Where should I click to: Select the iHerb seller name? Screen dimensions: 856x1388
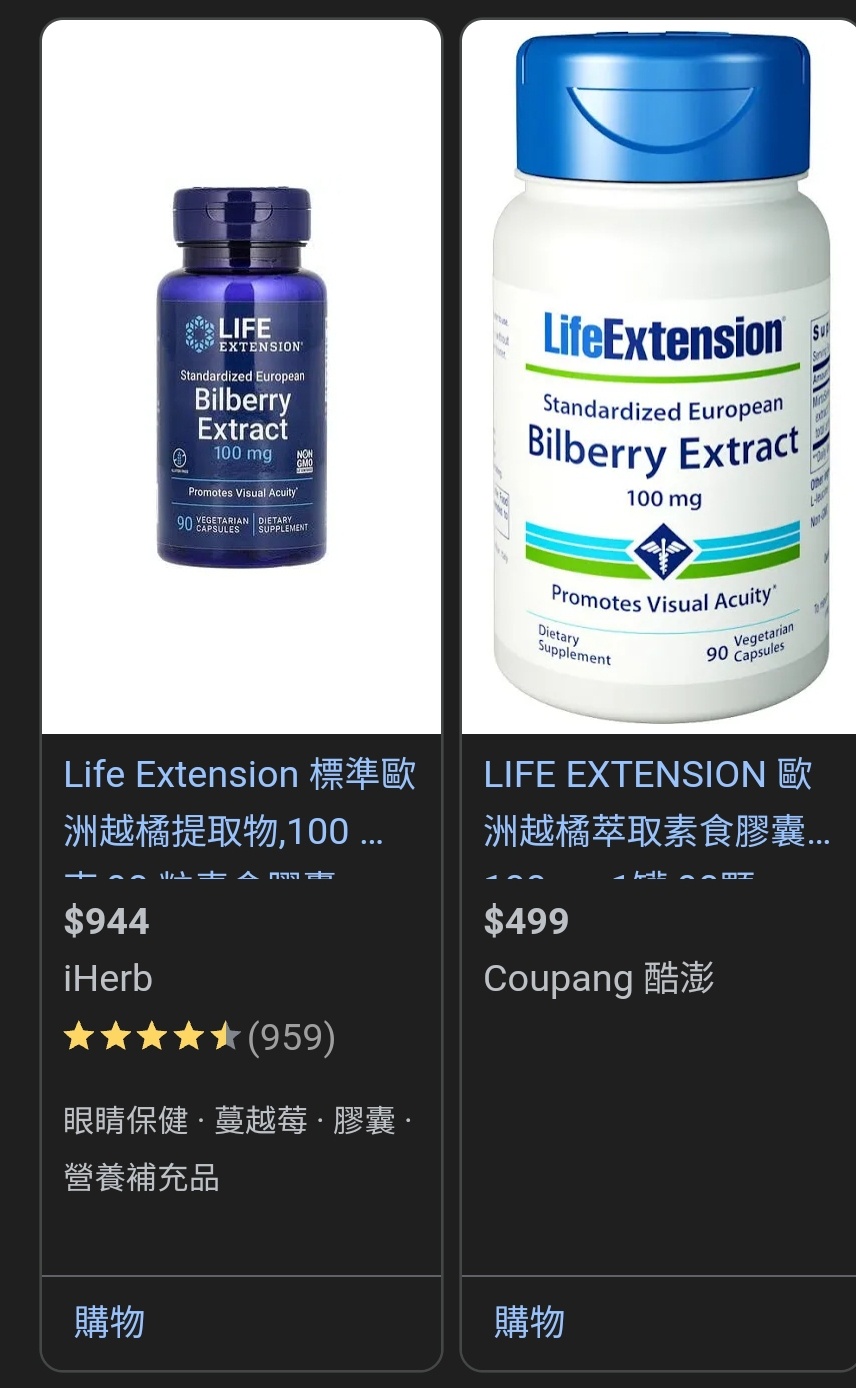108,978
